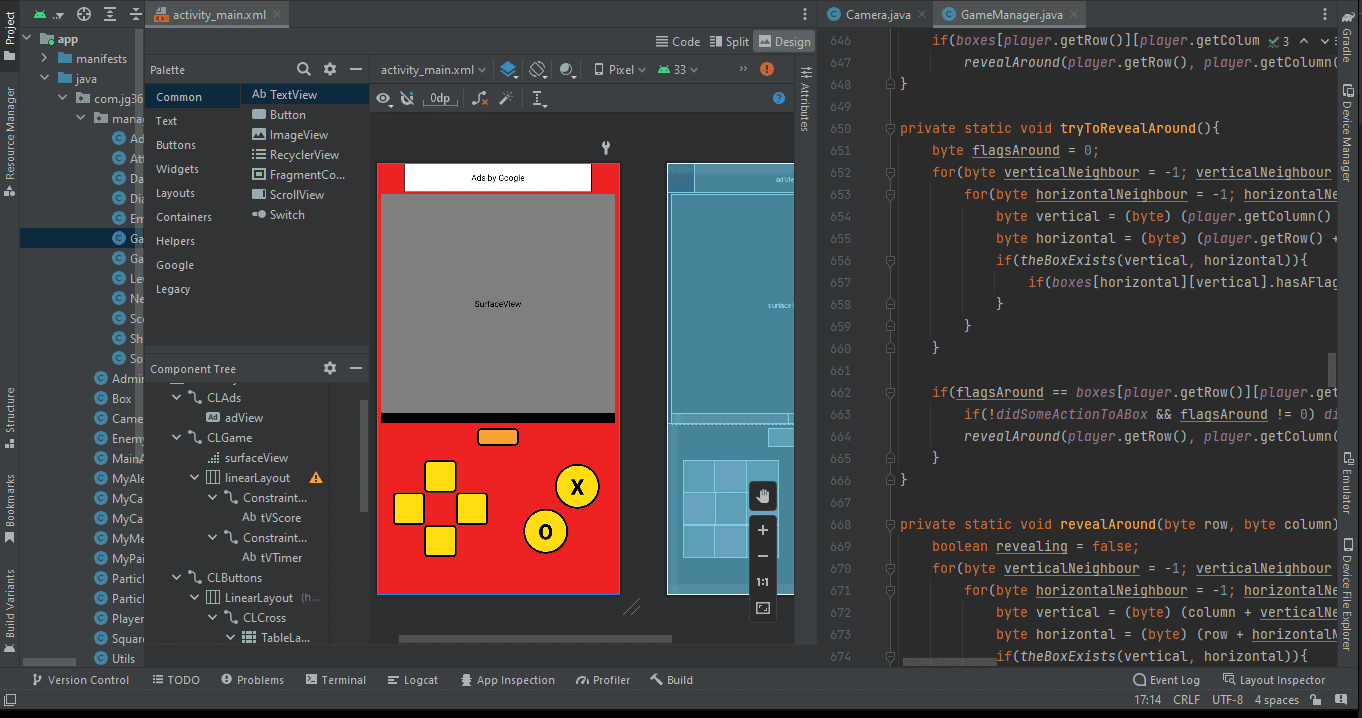Collapse the CLButtons node
This screenshot has width=1362, height=718.
177,578
